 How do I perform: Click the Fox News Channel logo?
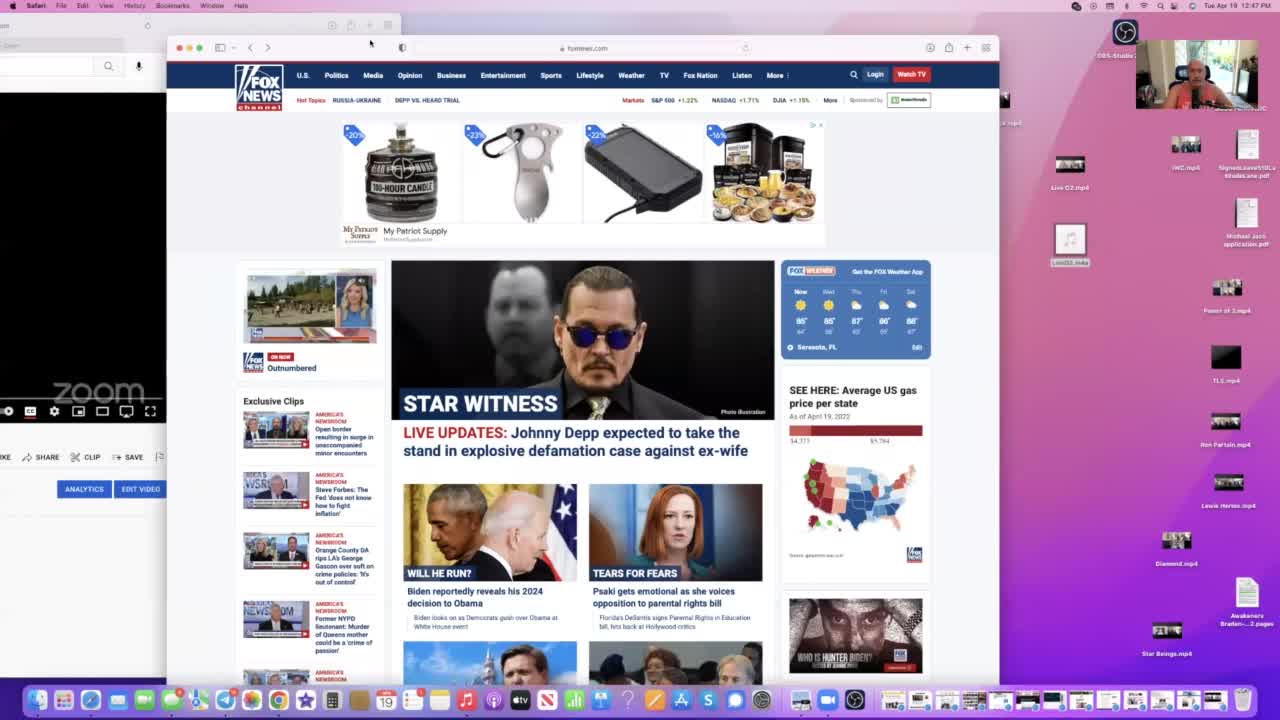pos(259,88)
